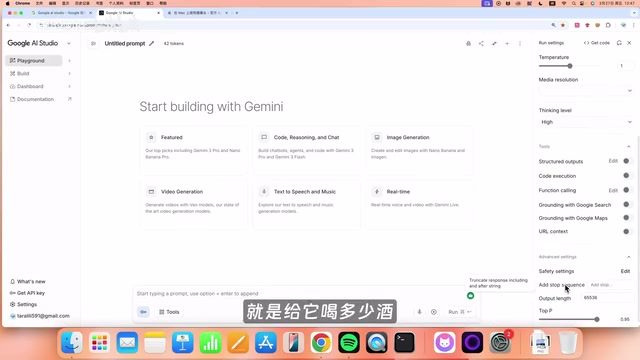The width and height of the screenshot is (640, 360).
Task: Click the Code, Reasoning, and Chat icon
Action: pos(264,137)
